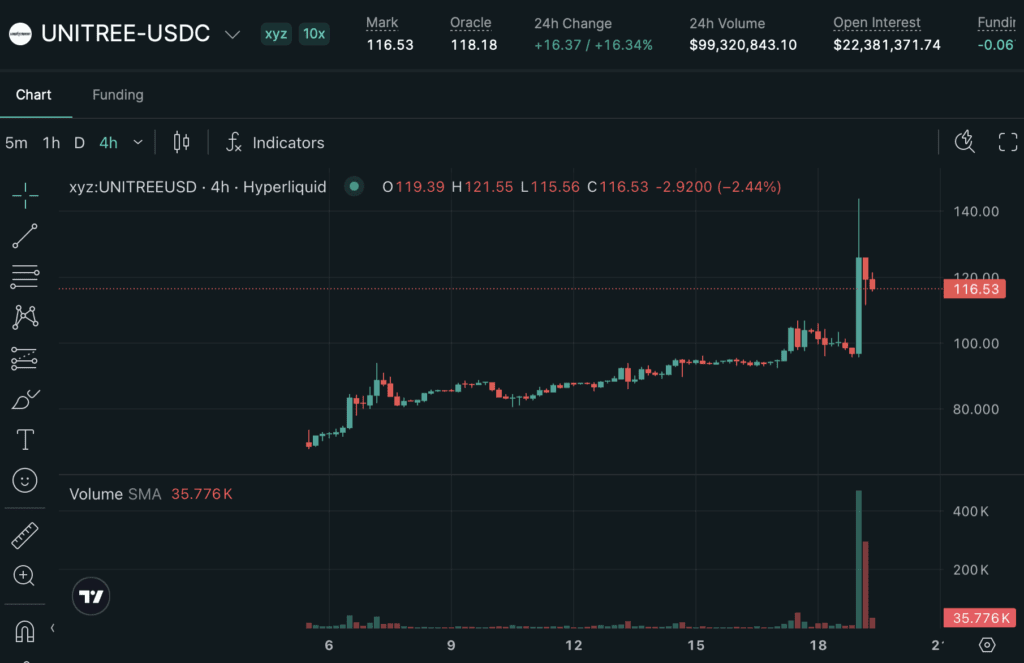Click the 80.000 price axis label
This screenshot has height=663, width=1024.
pyautogui.click(x=976, y=410)
